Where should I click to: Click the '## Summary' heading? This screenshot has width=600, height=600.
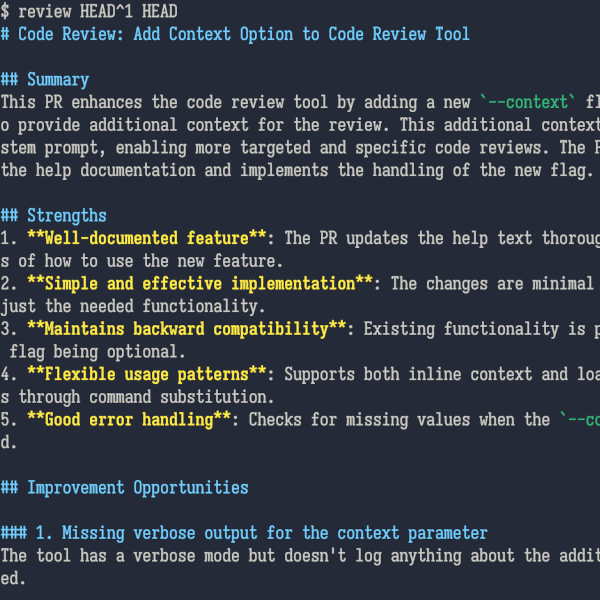coord(45,80)
